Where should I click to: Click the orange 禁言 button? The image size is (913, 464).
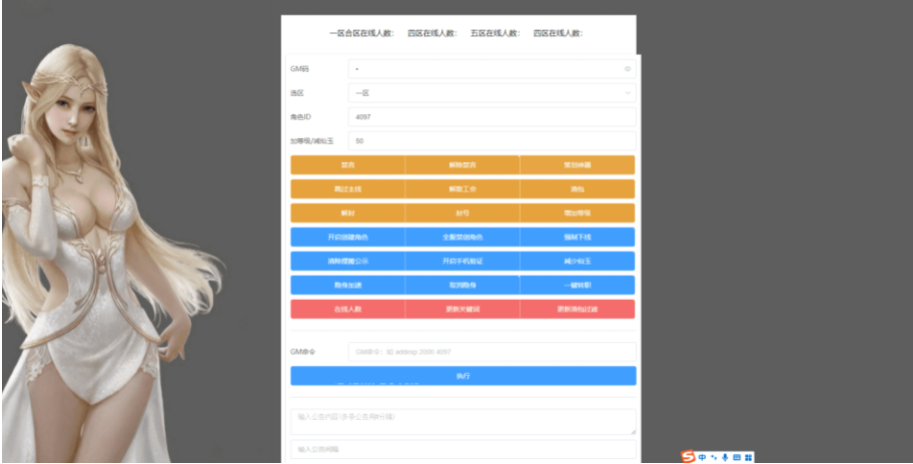point(347,165)
